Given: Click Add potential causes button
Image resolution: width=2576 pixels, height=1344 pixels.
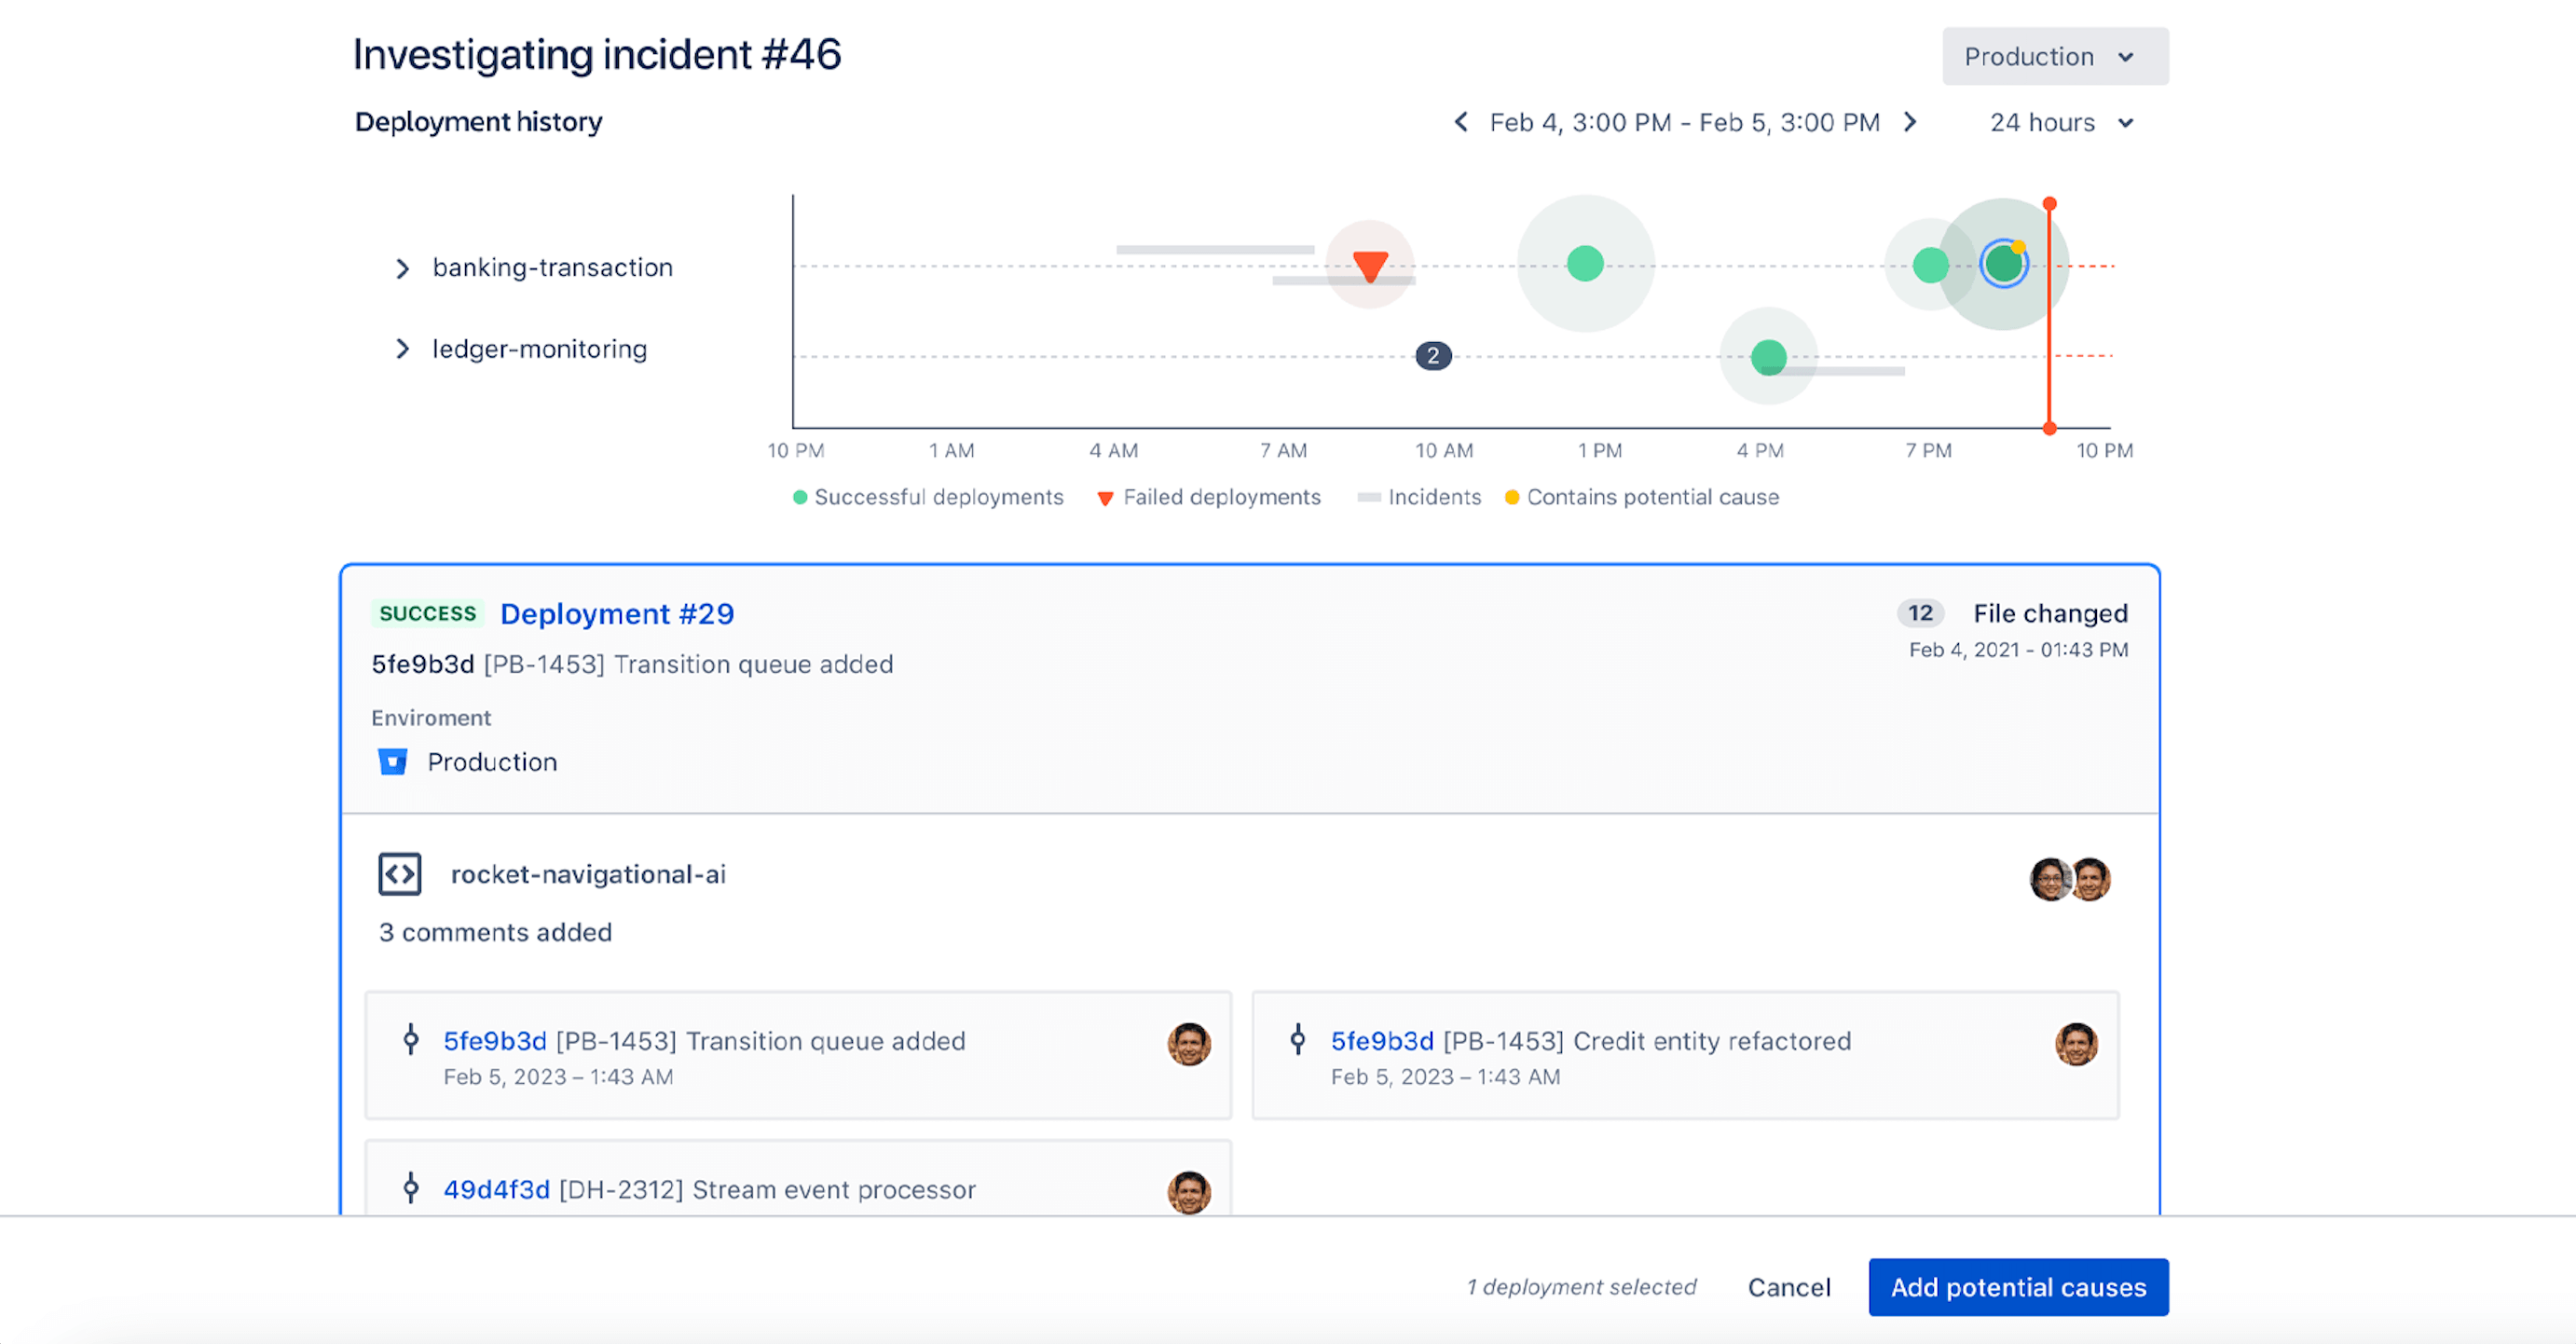Looking at the screenshot, I should click(x=2017, y=1284).
